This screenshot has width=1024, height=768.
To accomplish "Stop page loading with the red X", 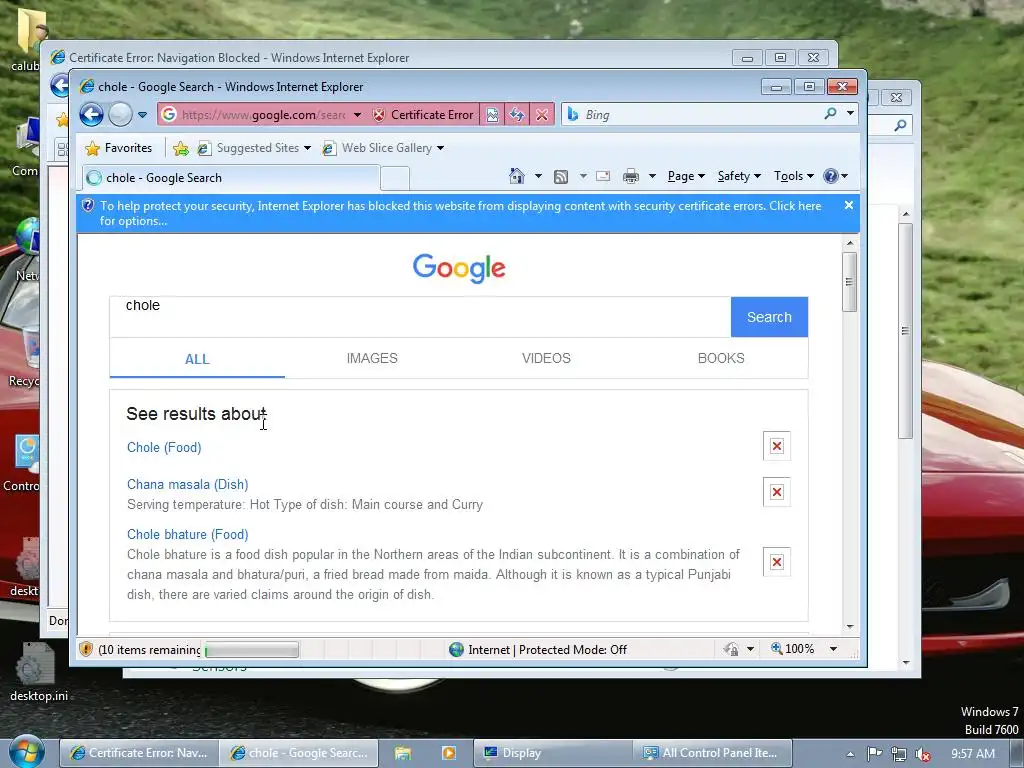I will 541,115.
